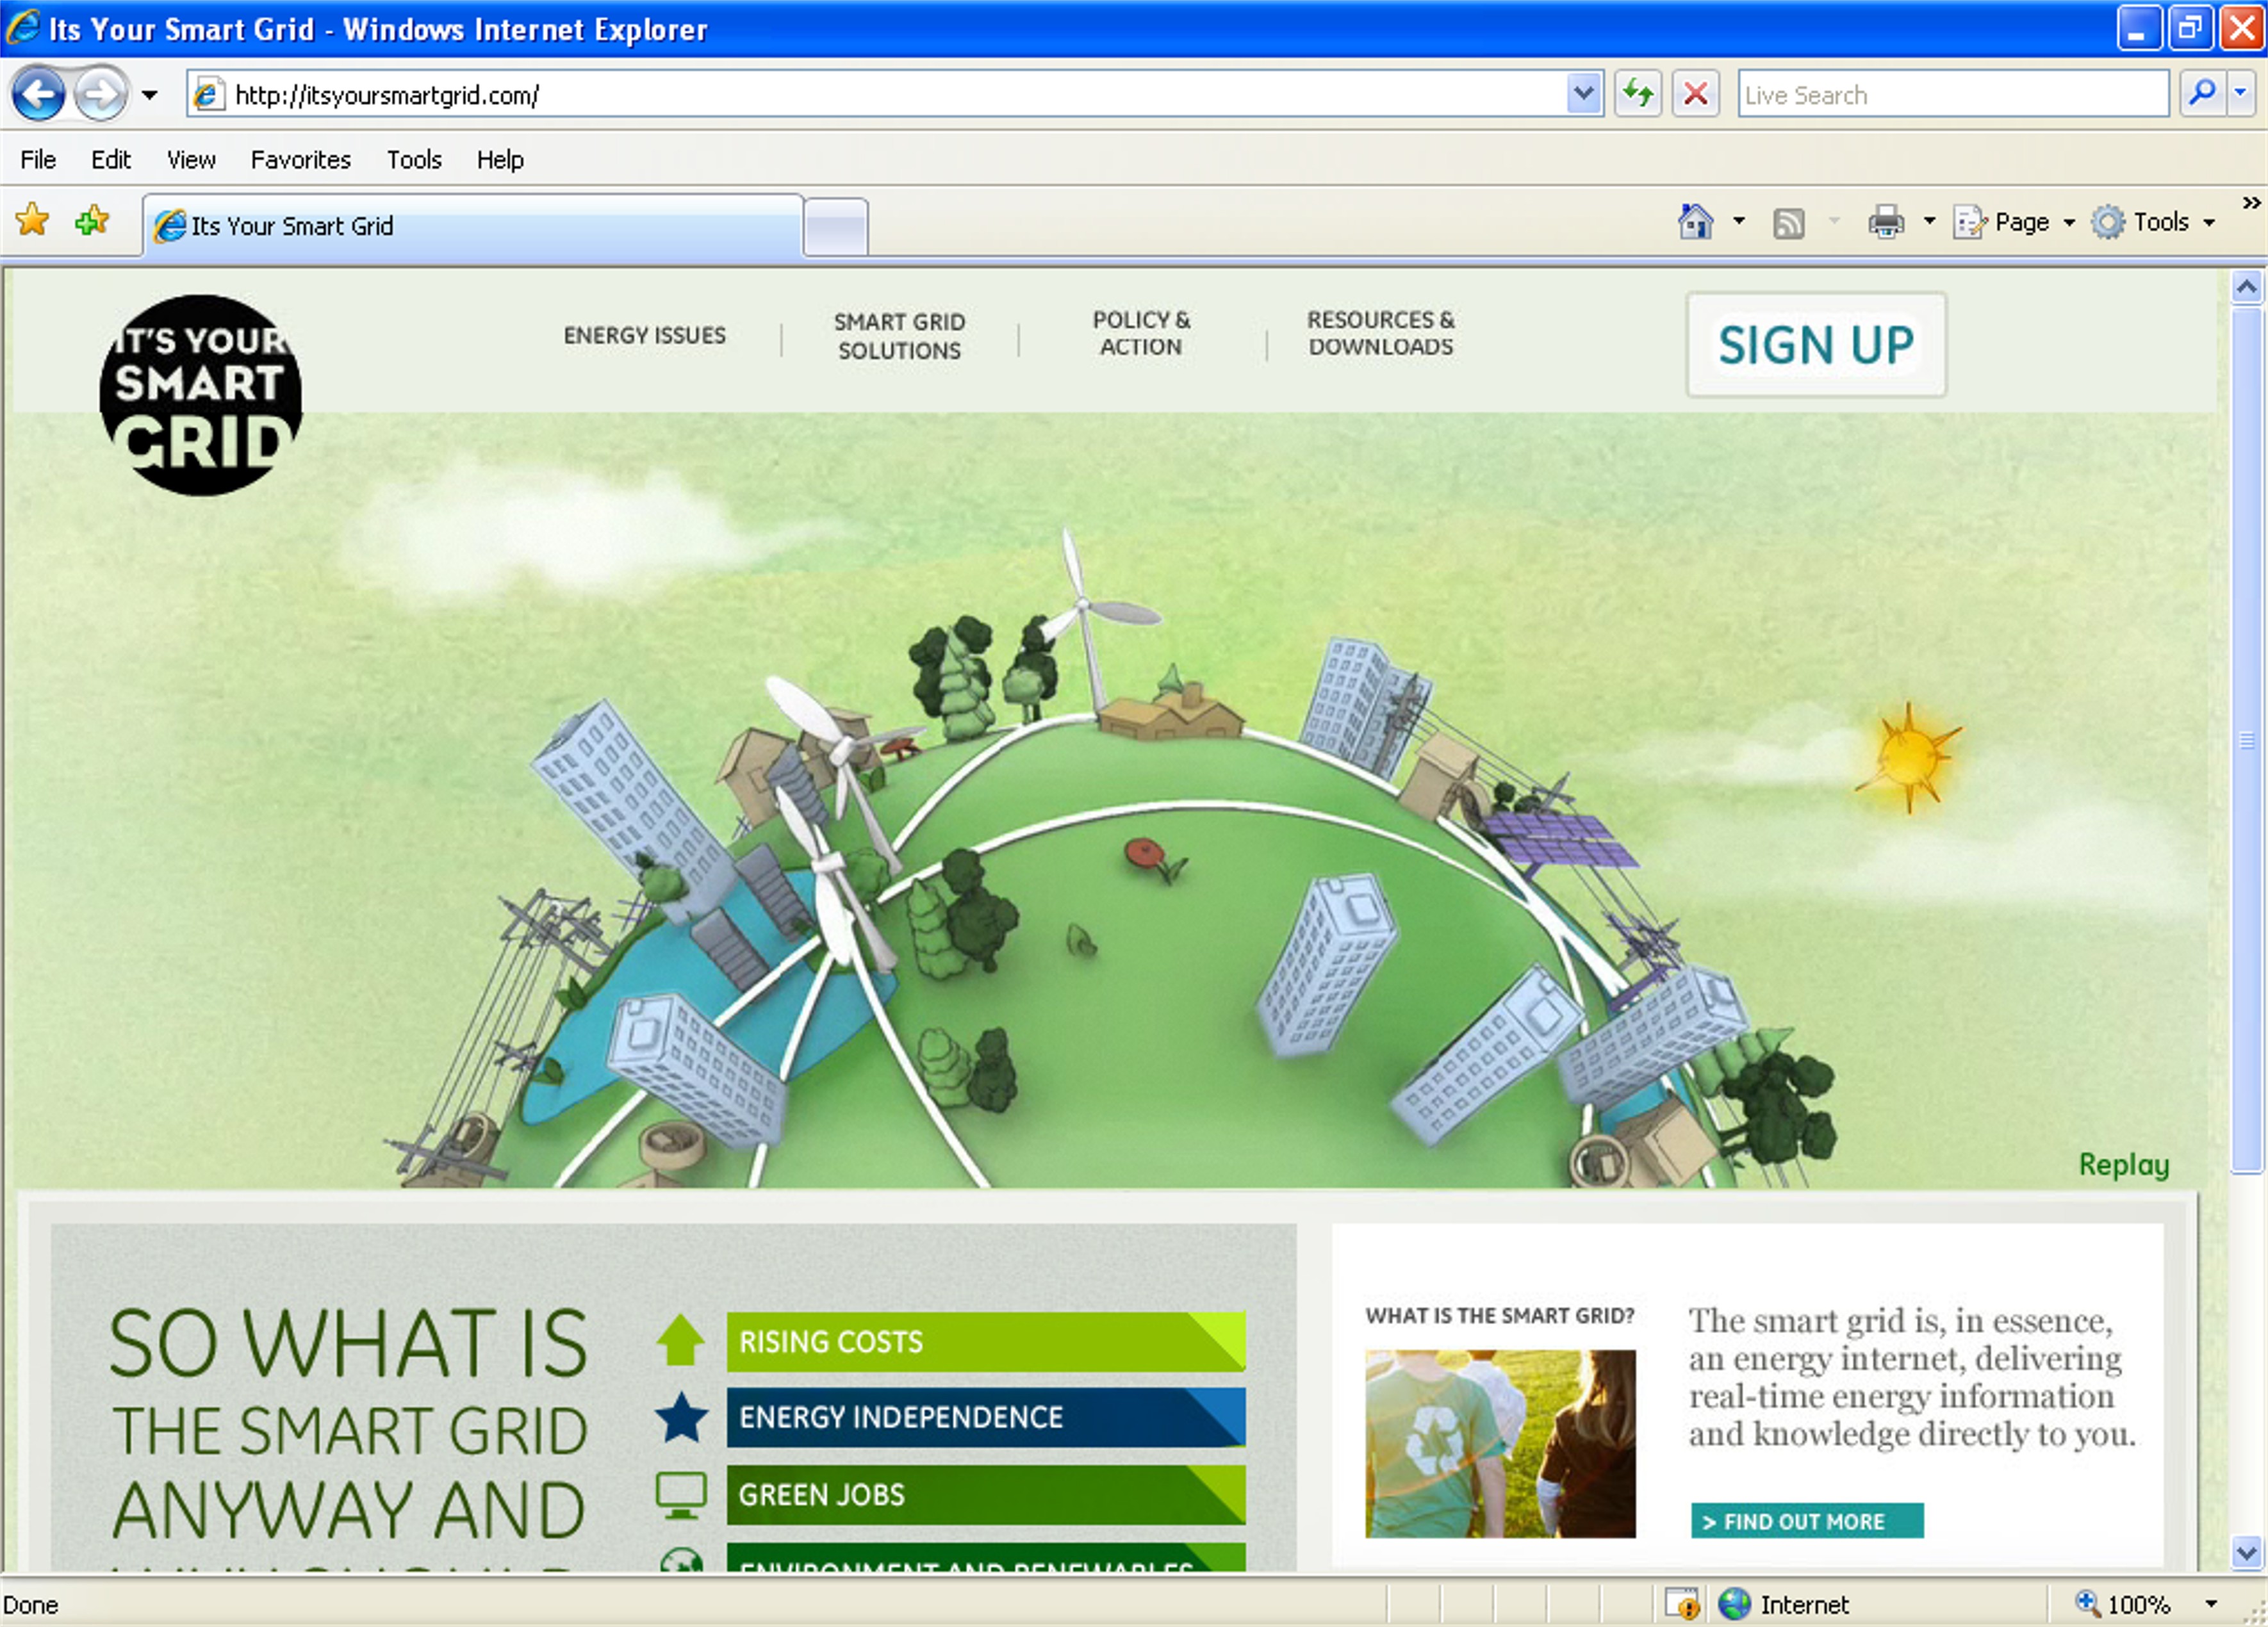Expand the address bar history dropdown
The width and height of the screenshot is (2268, 1627).
pos(1583,95)
